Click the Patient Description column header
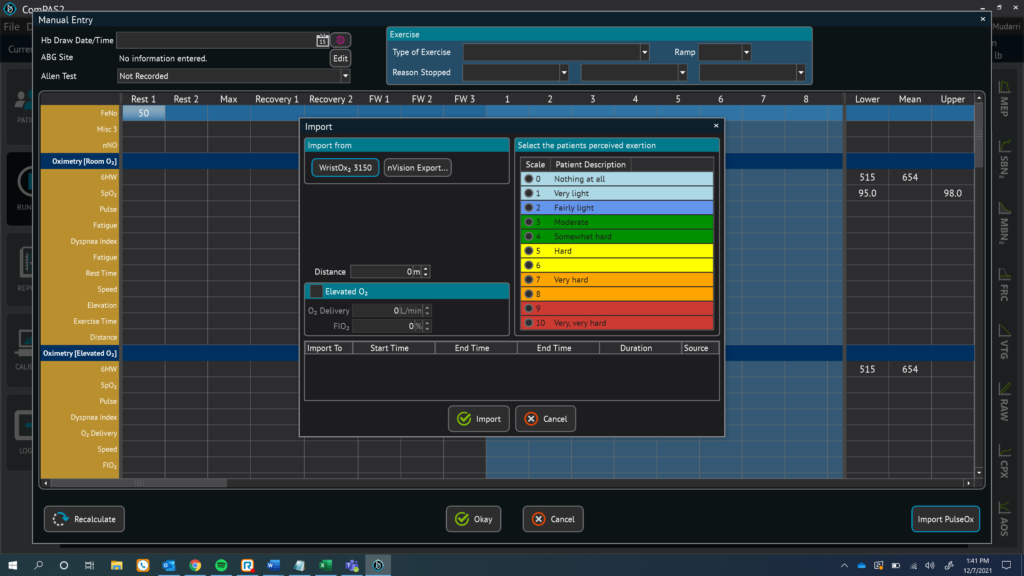 590,165
